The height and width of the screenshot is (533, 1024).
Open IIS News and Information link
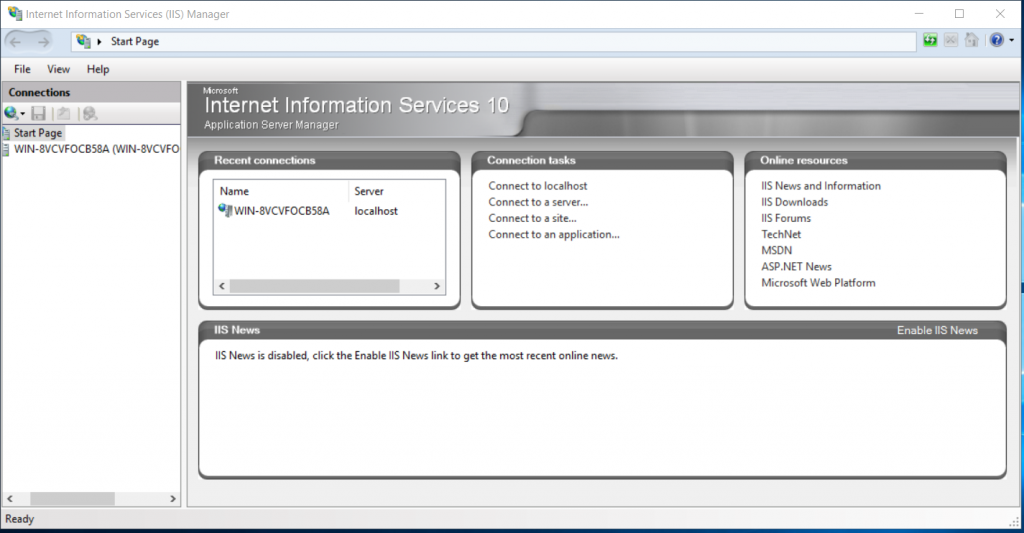tap(821, 186)
